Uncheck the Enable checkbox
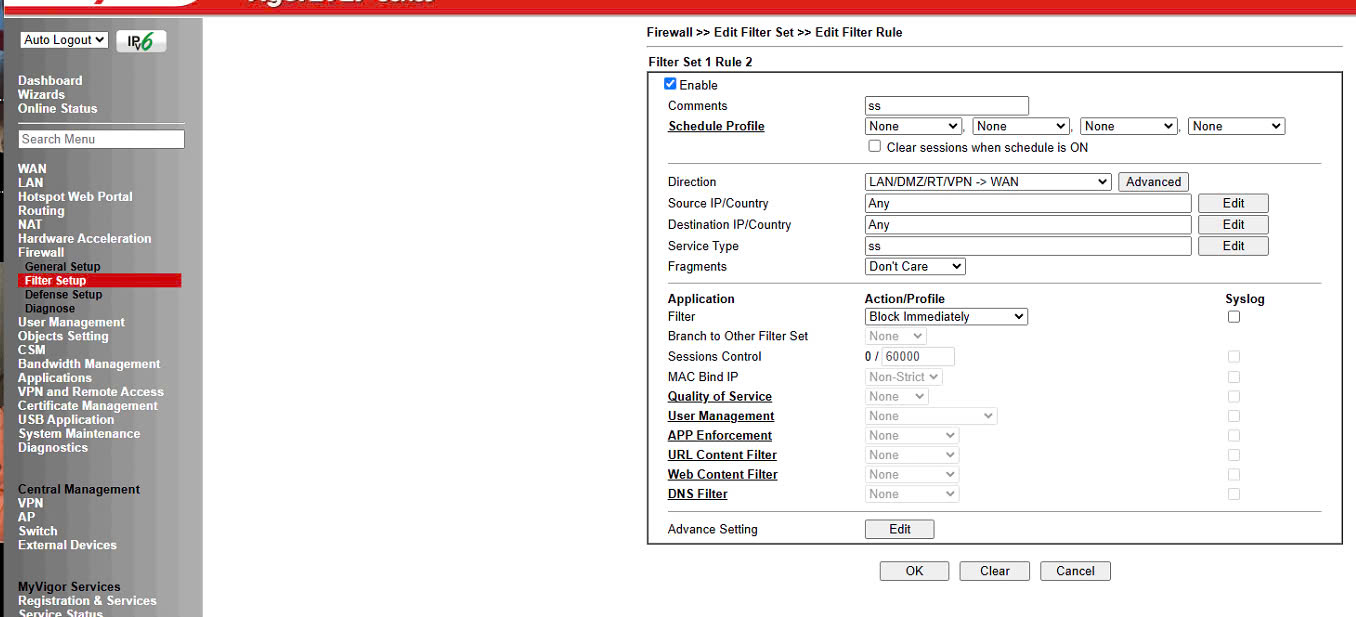Viewport: 1356px width, 617px height. pos(670,84)
